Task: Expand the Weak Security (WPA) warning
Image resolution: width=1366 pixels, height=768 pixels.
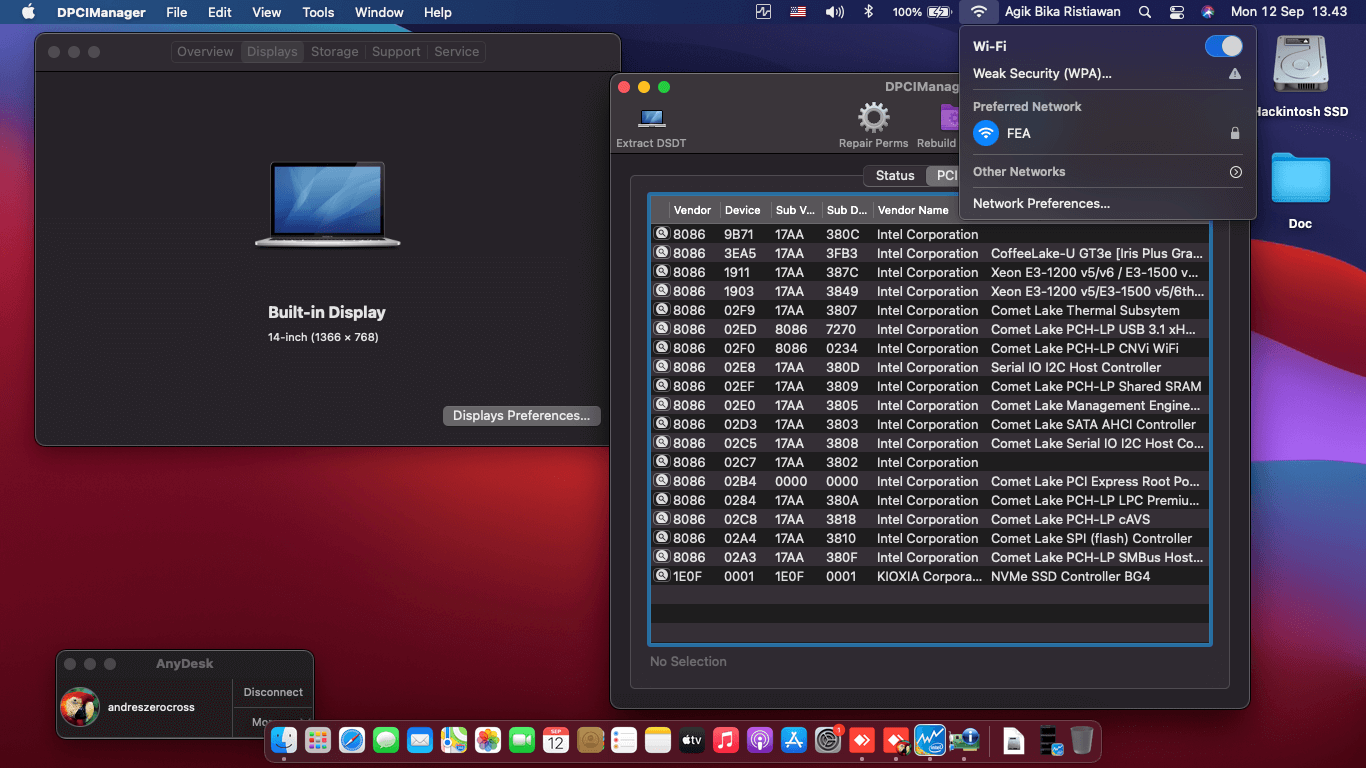Action: click(x=1234, y=74)
